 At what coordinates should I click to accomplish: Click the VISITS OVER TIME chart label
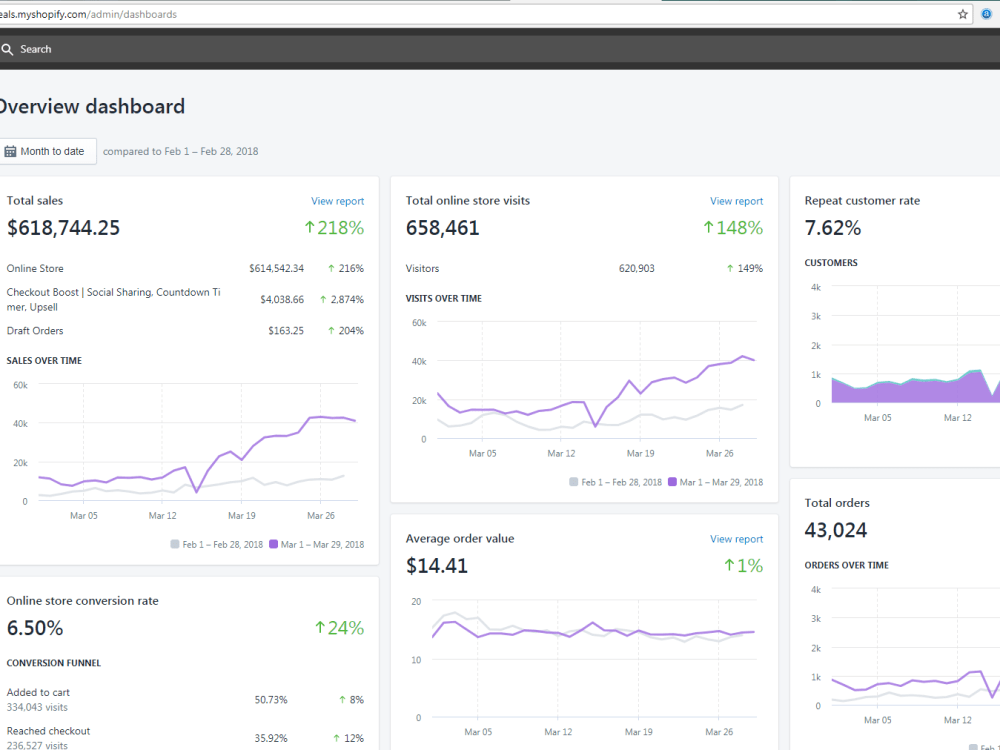444,298
